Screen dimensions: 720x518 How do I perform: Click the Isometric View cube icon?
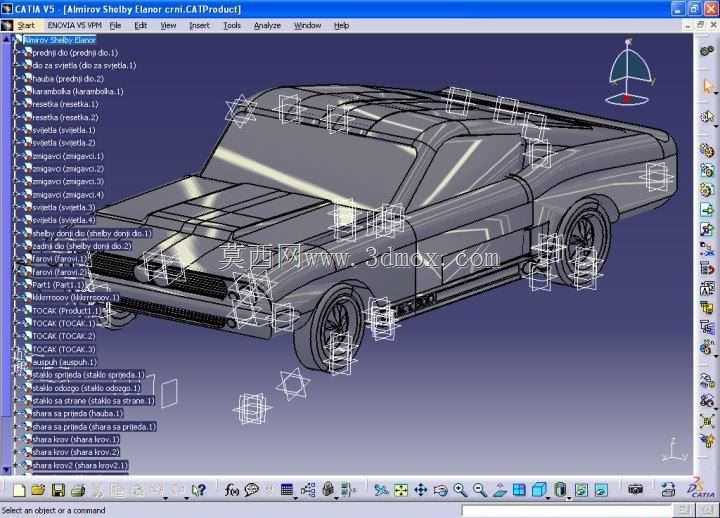pyautogui.click(x=539, y=490)
